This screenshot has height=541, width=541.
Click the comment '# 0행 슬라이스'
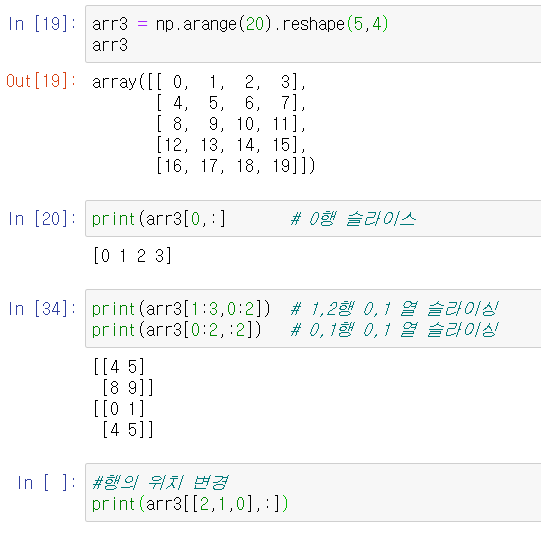tap(353, 219)
